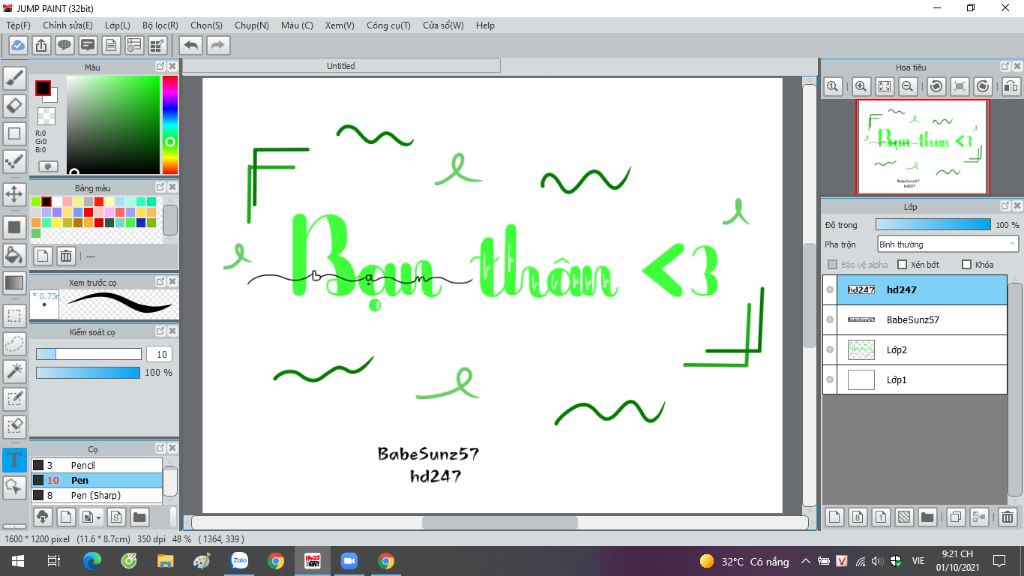Toggle visibility of BabeSunz57 layer
Screen dimensions: 1024x576
(x=830, y=320)
